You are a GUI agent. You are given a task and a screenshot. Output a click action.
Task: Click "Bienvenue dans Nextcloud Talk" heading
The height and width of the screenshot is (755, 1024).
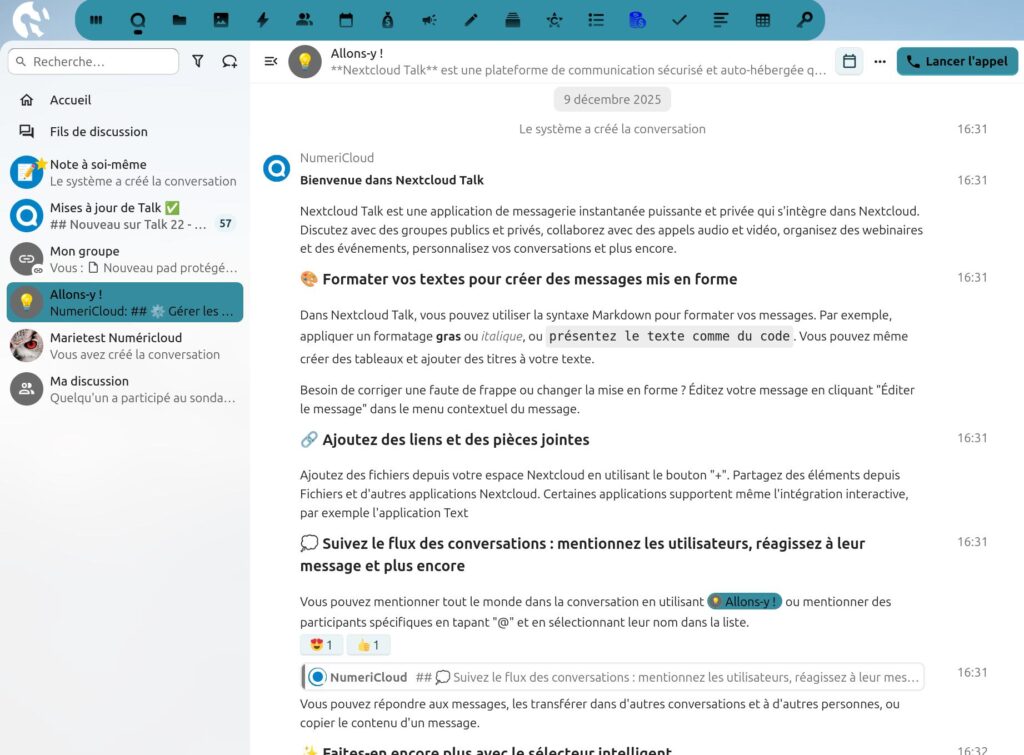(x=392, y=180)
